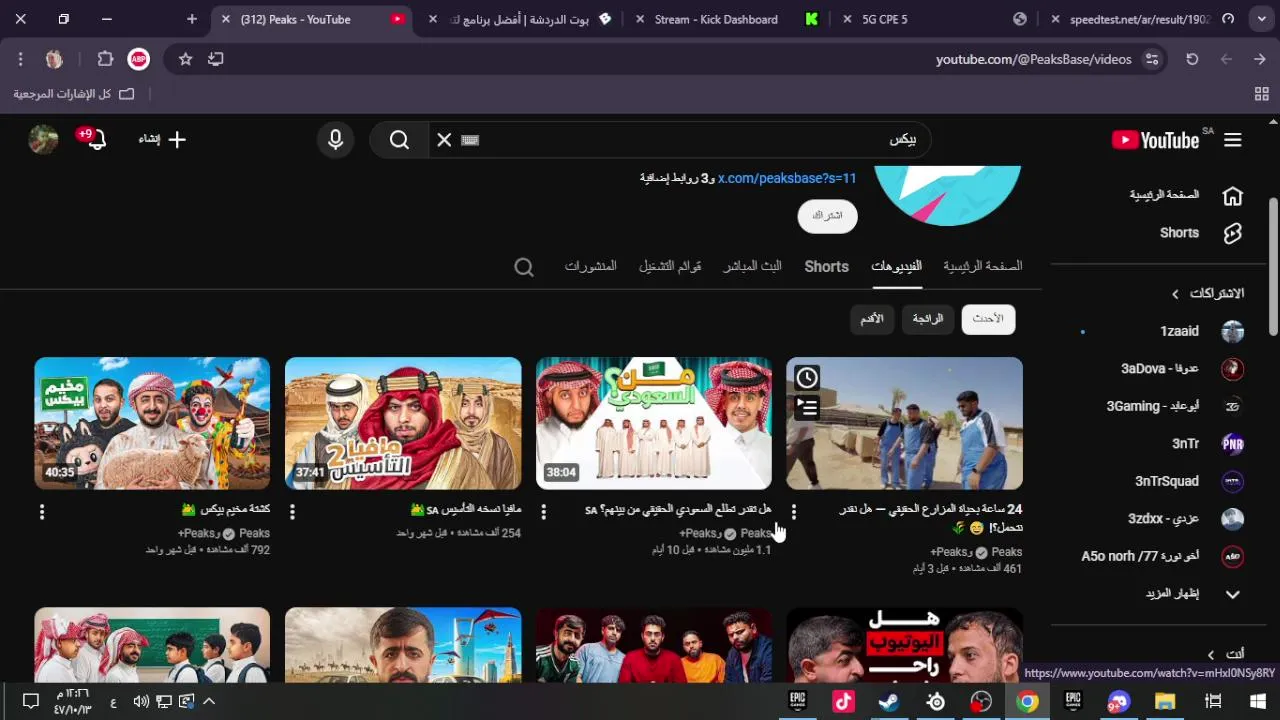Screen dimensions: 1280x720
Task: Open options menu for the من السعودي video
Action: click(x=543, y=512)
